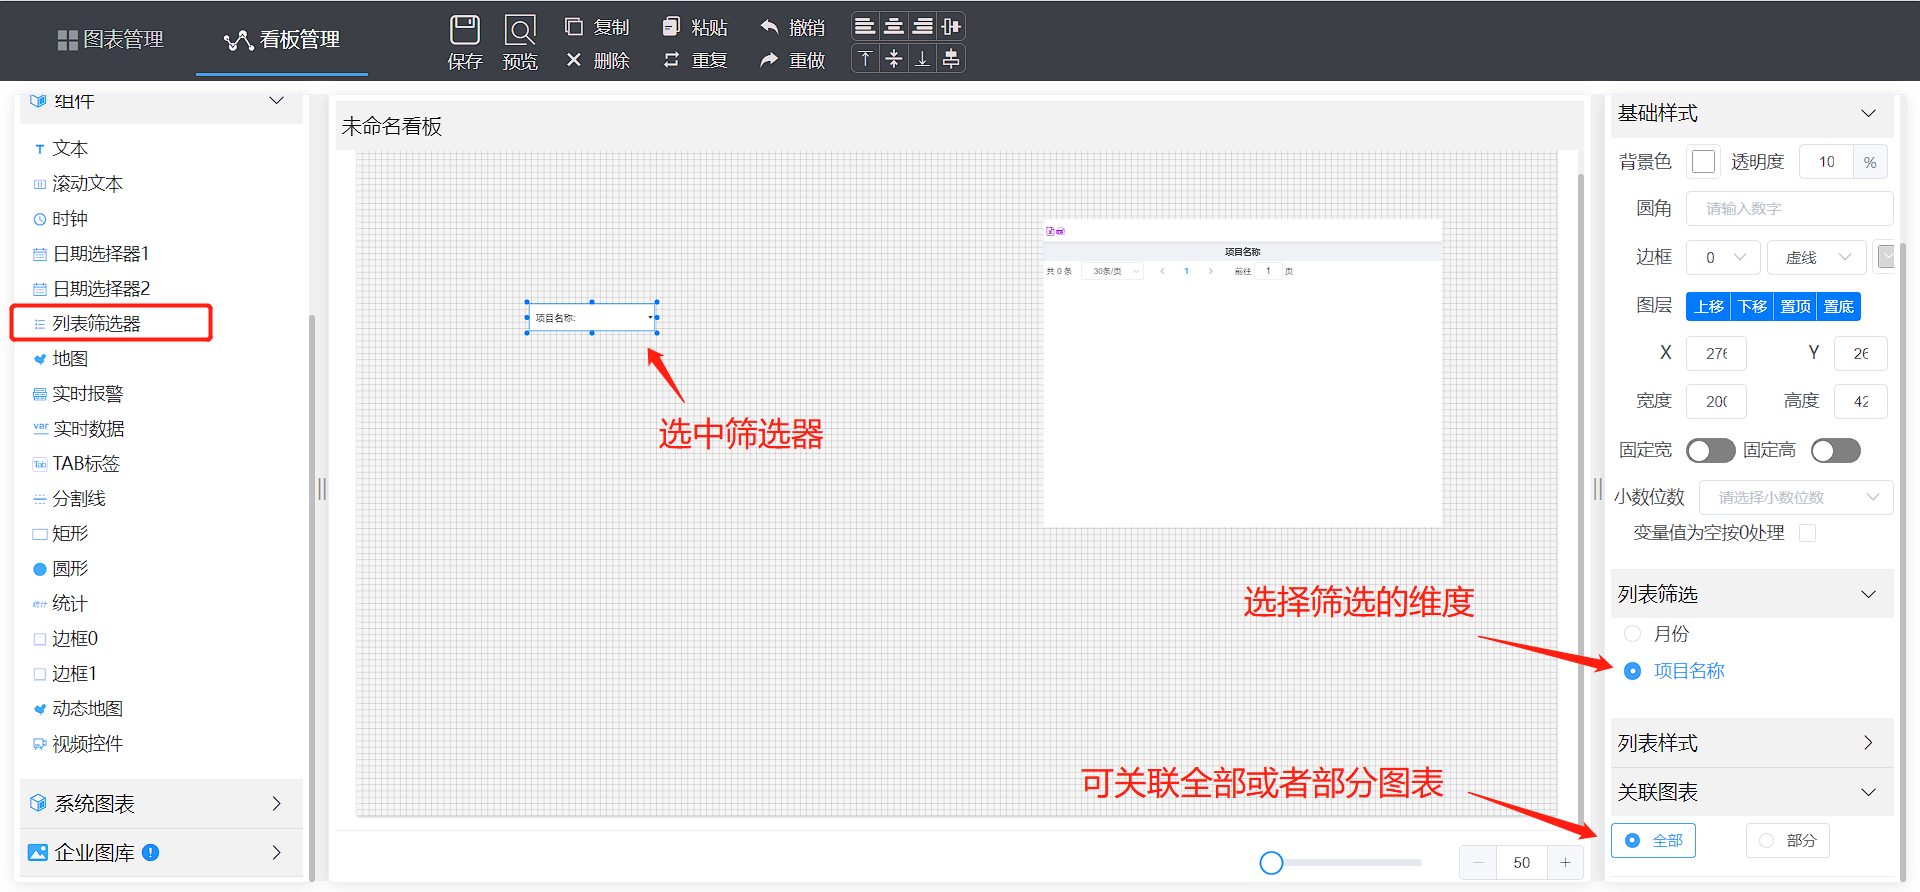The height and width of the screenshot is (892, 1920).
Task: Select the 分割线 divider component
Action: [x=69, y=499]
